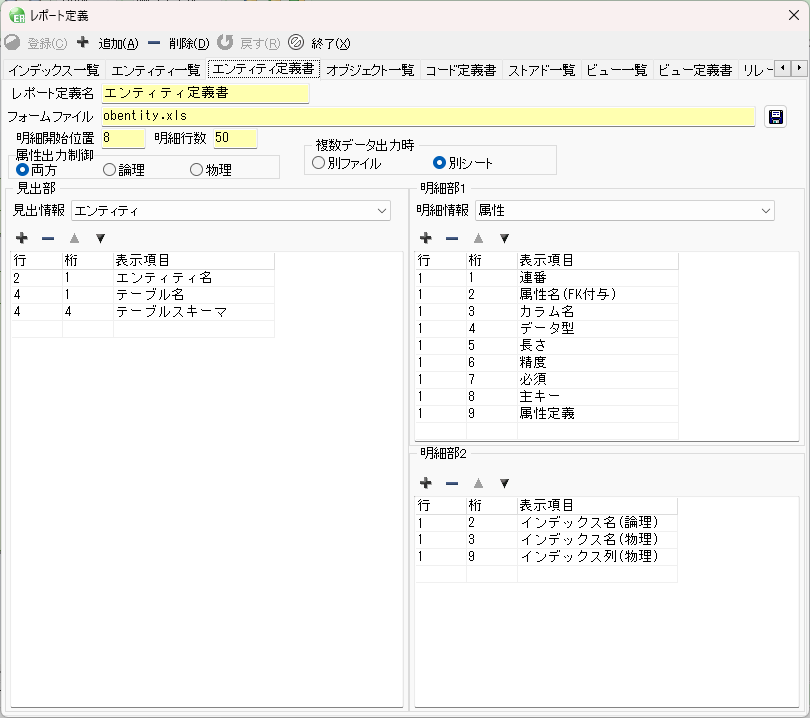Image resolution: width=810 pixels, height=718 pixels.
Task: Click the 追加(A) add button
Action: tap(107, 43)
